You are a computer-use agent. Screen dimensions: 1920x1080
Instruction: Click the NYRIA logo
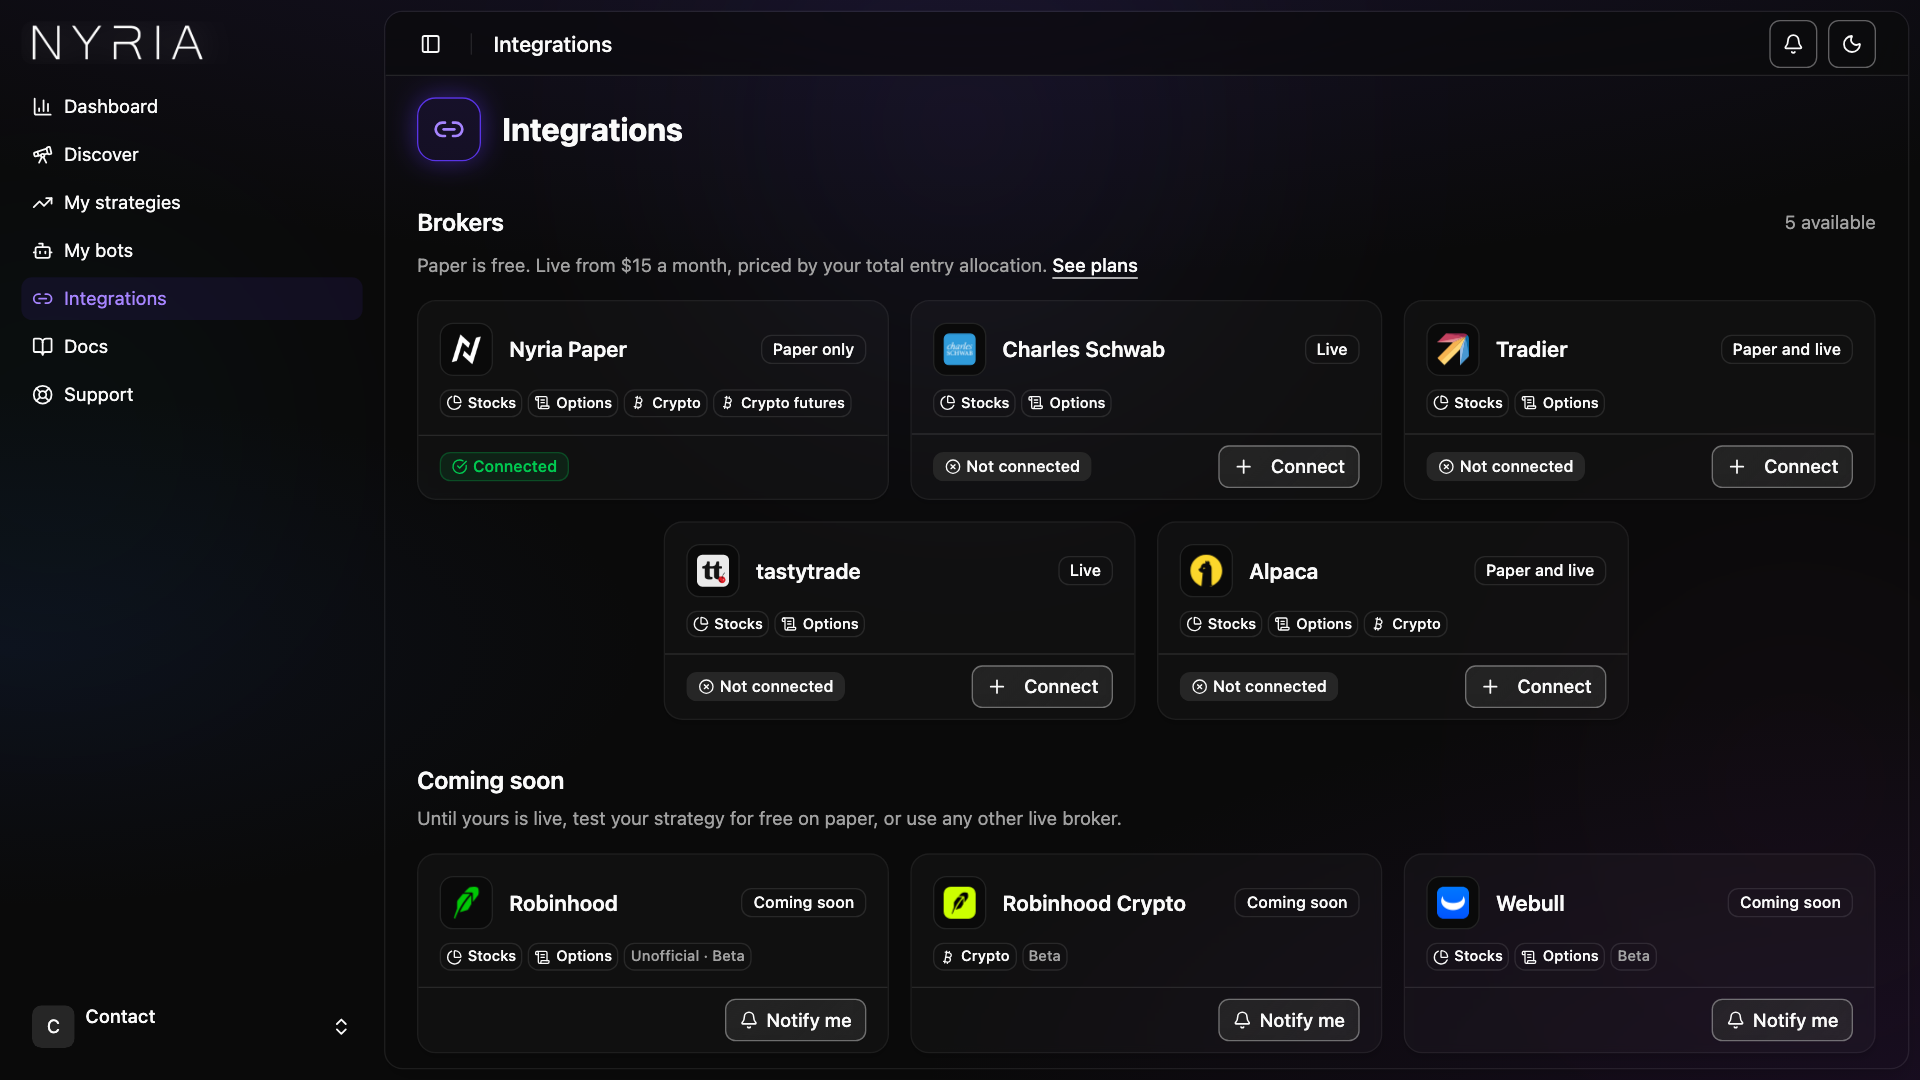click(x=118, y=43)
